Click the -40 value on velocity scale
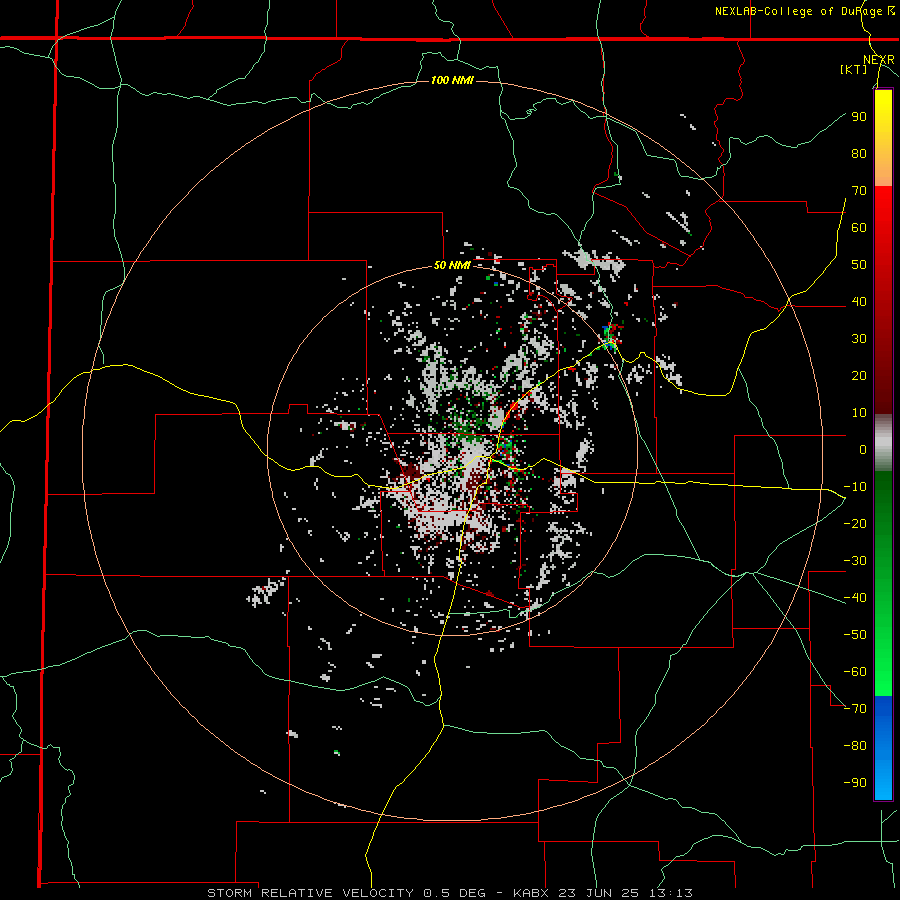 click(855, 598)
